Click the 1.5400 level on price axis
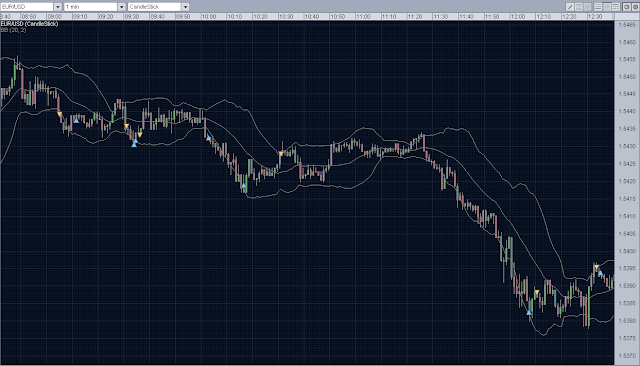The width and height of the screenshot is (640, 366). [x=627, y=251]
